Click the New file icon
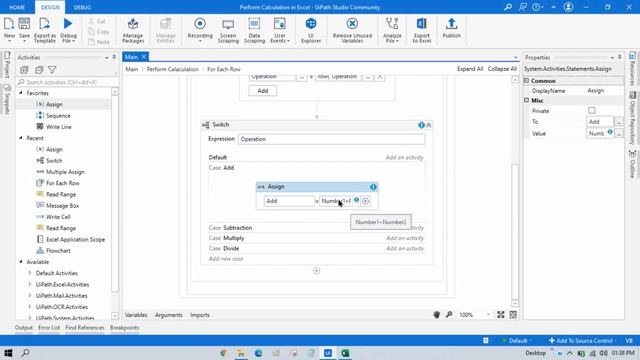 [9, 24]
